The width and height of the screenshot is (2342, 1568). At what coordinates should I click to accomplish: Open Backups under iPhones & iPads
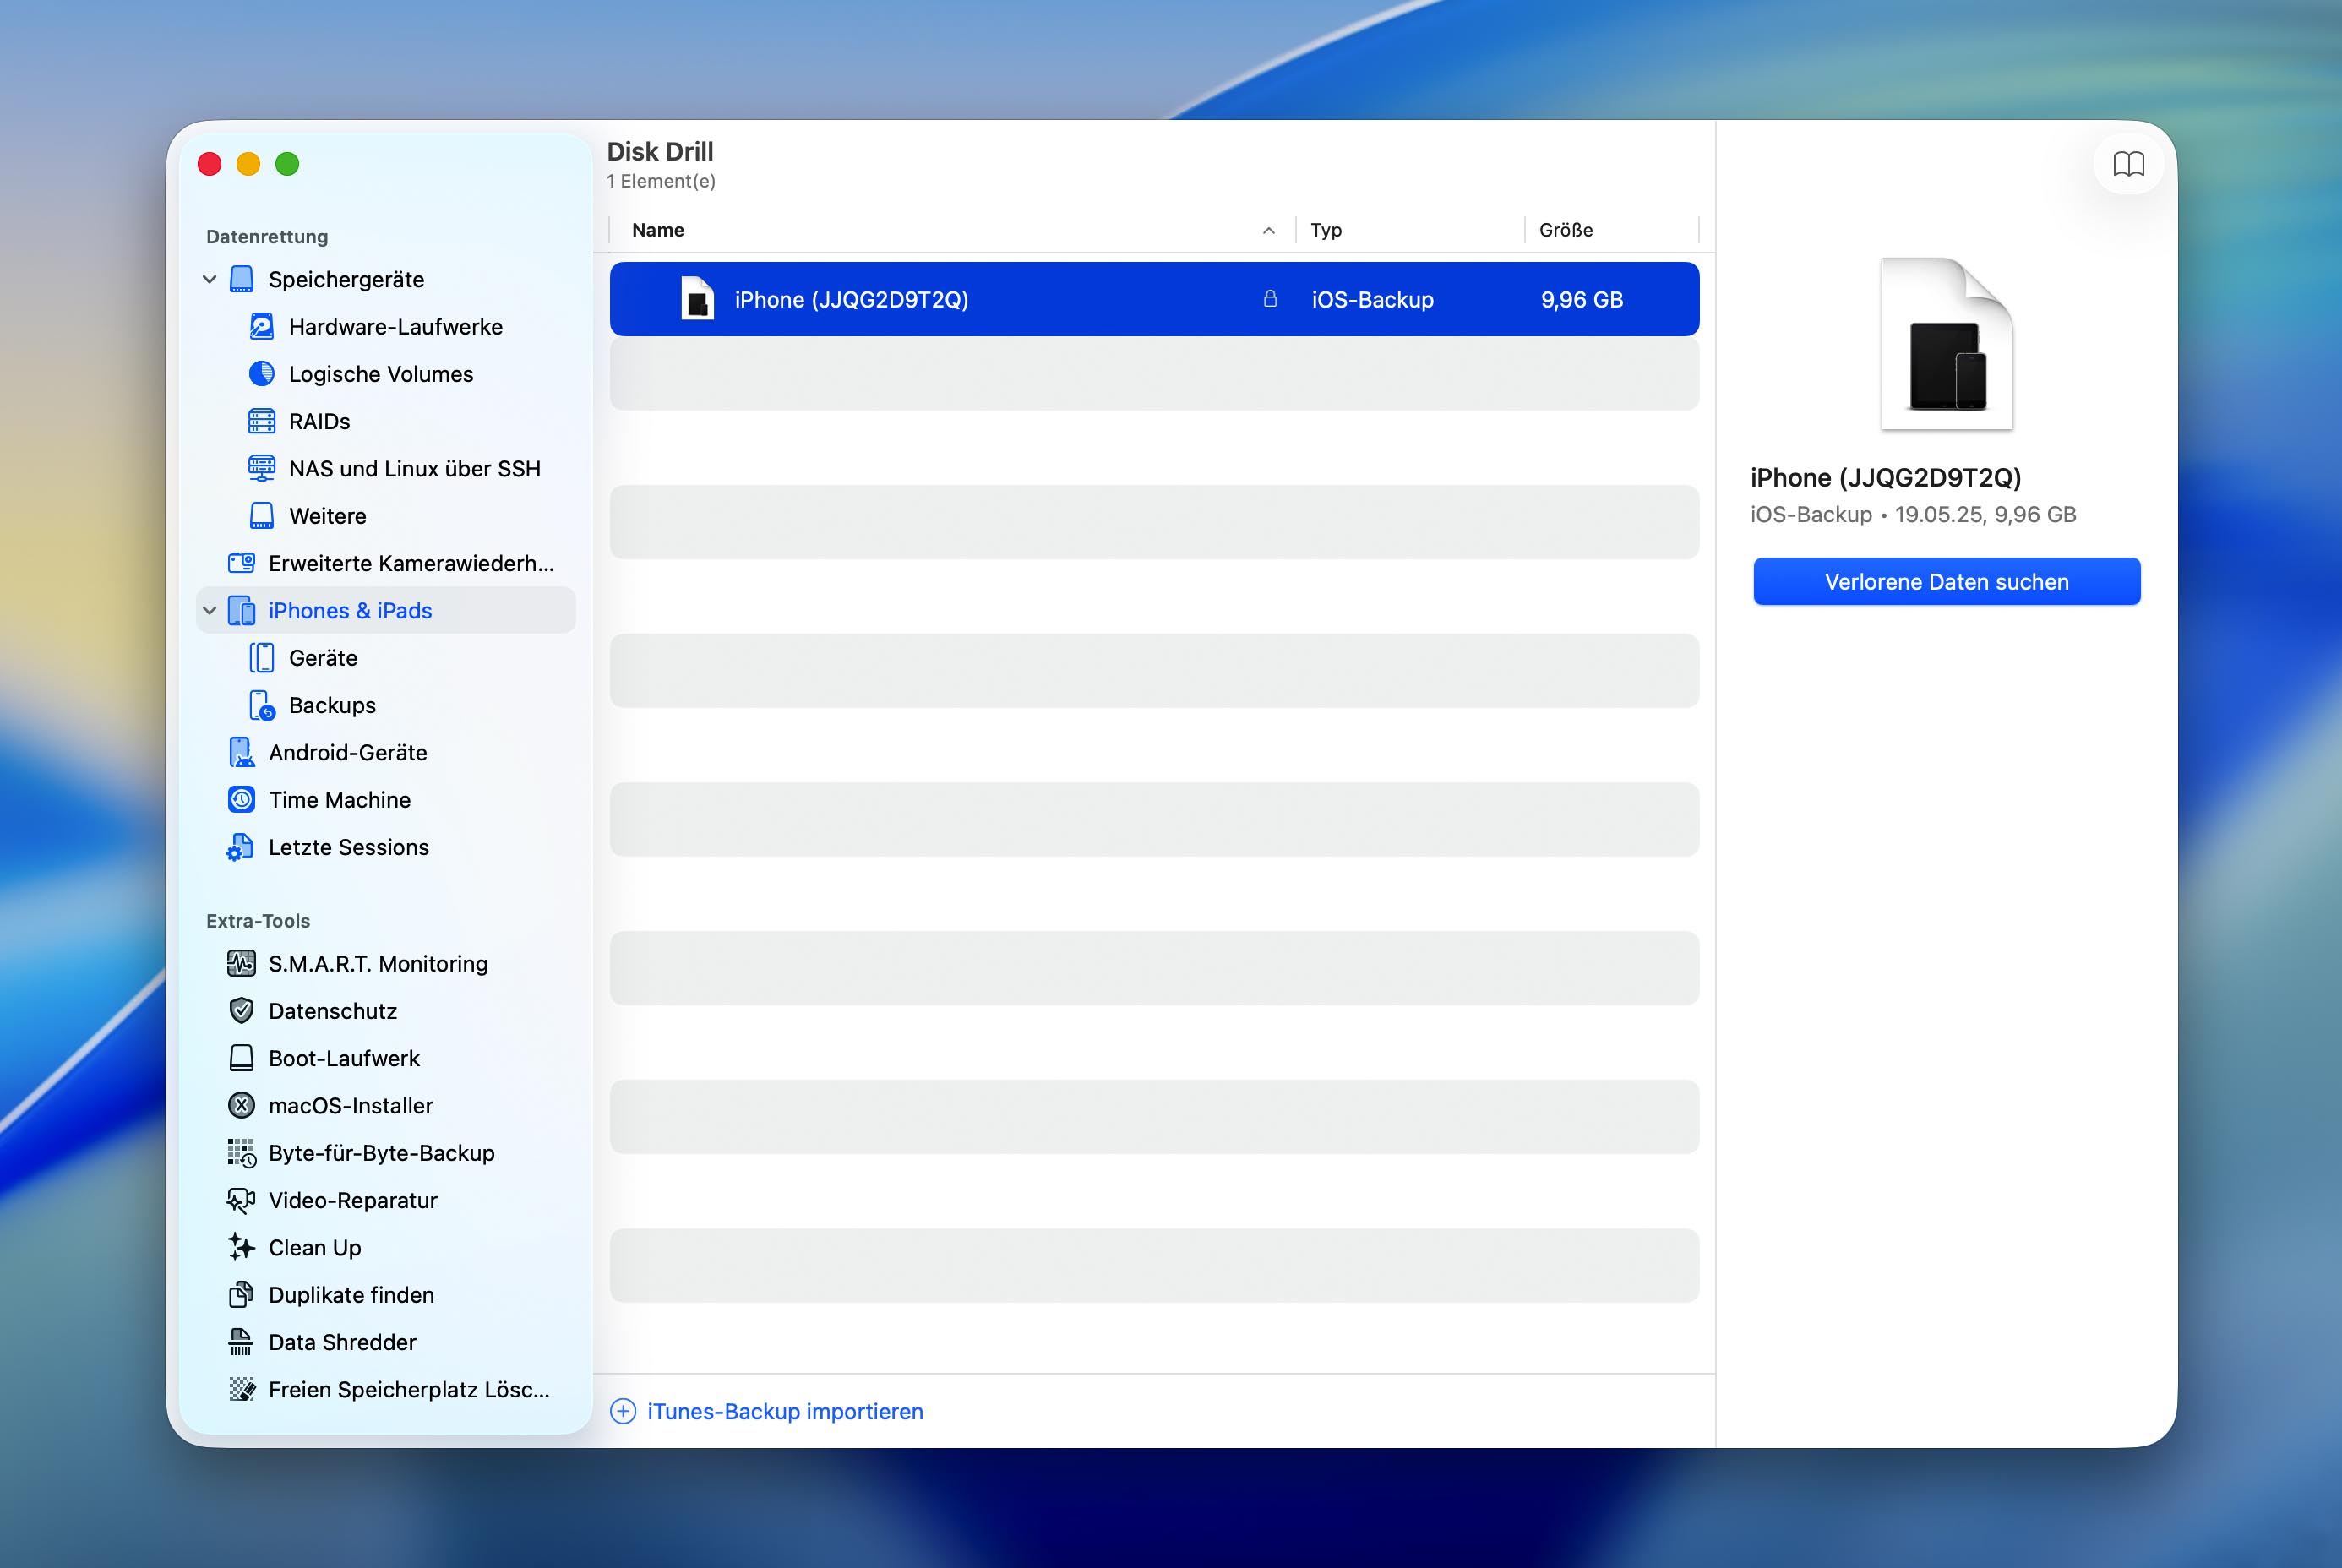[332, 705]
